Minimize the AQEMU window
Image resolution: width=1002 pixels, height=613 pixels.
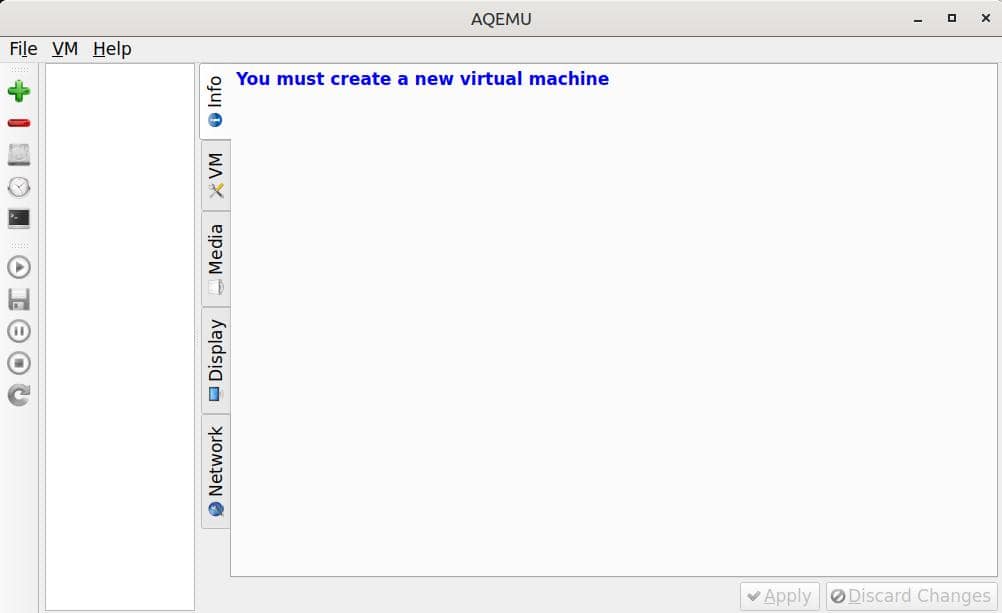tap(918, 19)
